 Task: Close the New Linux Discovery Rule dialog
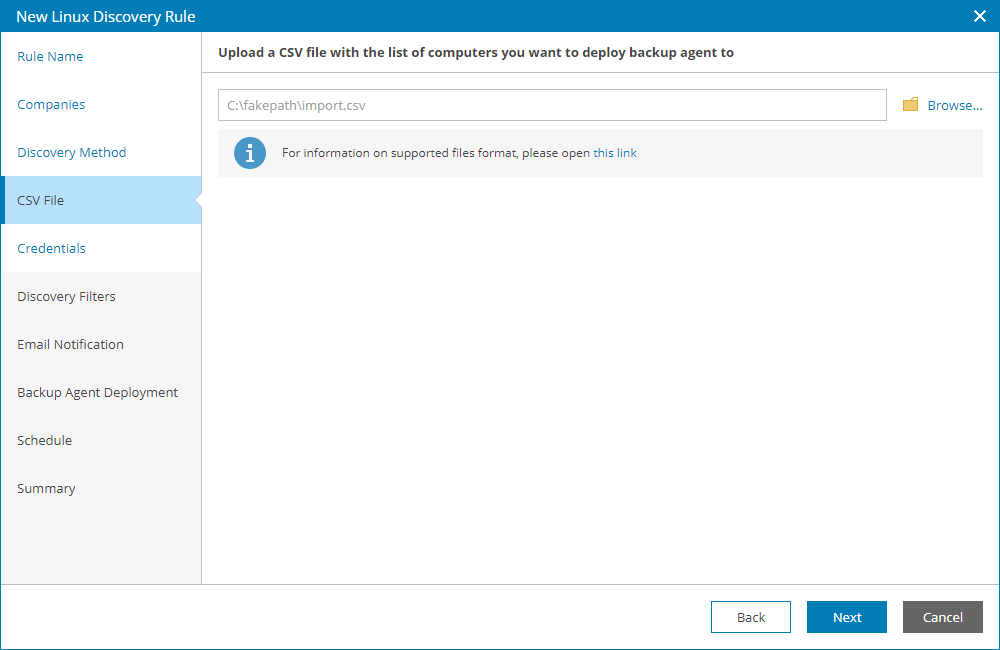(x=978, y=16)
